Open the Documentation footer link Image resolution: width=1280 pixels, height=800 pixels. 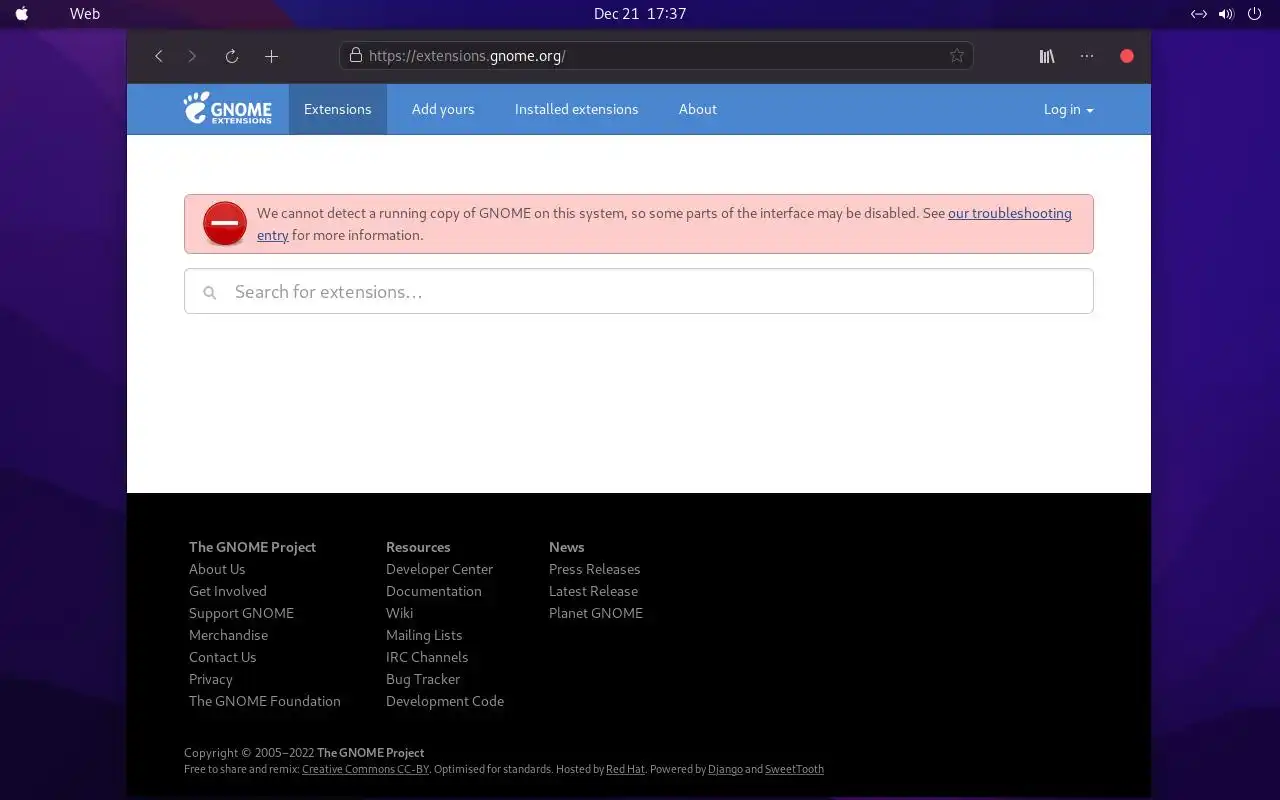[434, 591]
